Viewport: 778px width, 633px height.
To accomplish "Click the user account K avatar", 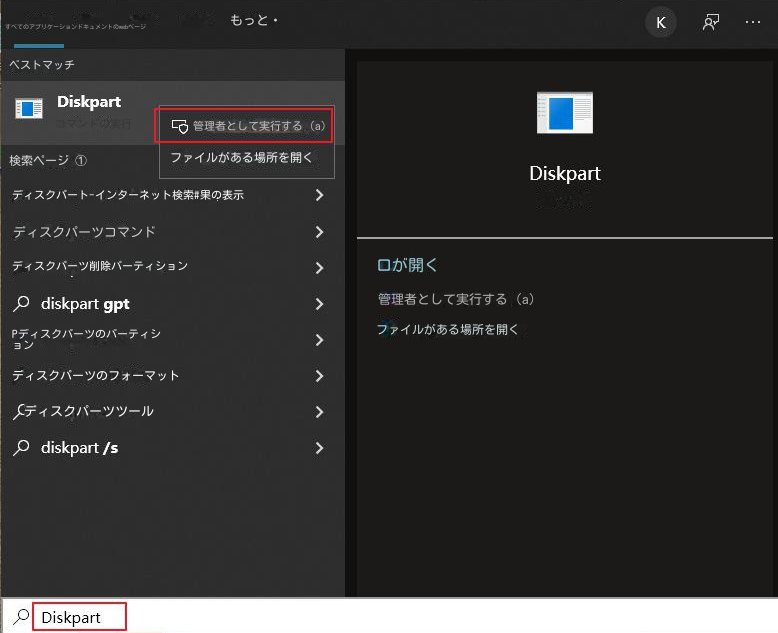I will pyautogui.click(x=660, y=23).
